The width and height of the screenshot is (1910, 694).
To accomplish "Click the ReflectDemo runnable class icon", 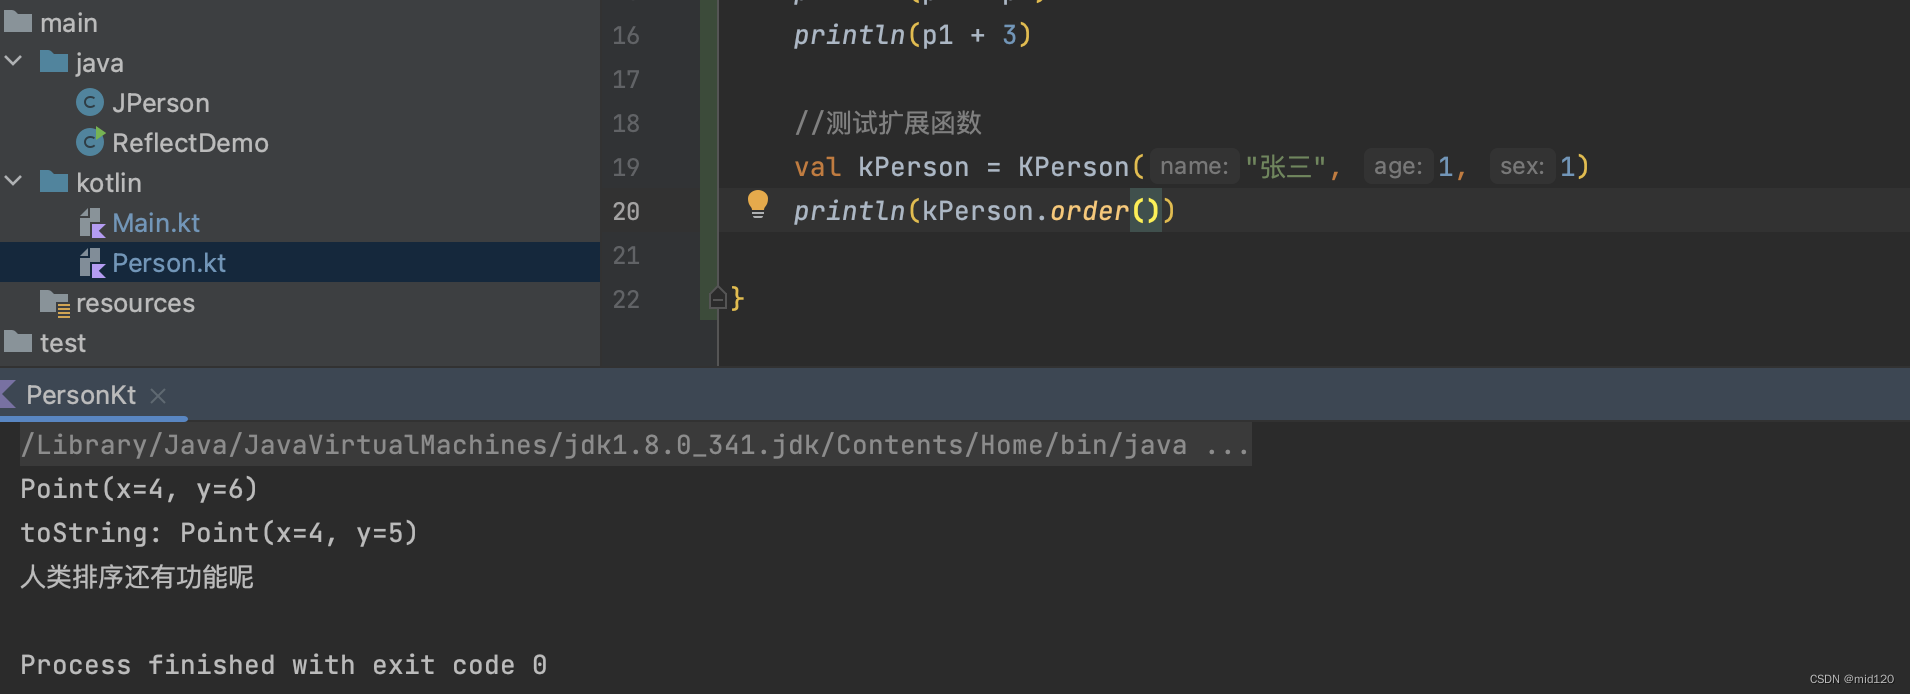I will click(91, 142).
